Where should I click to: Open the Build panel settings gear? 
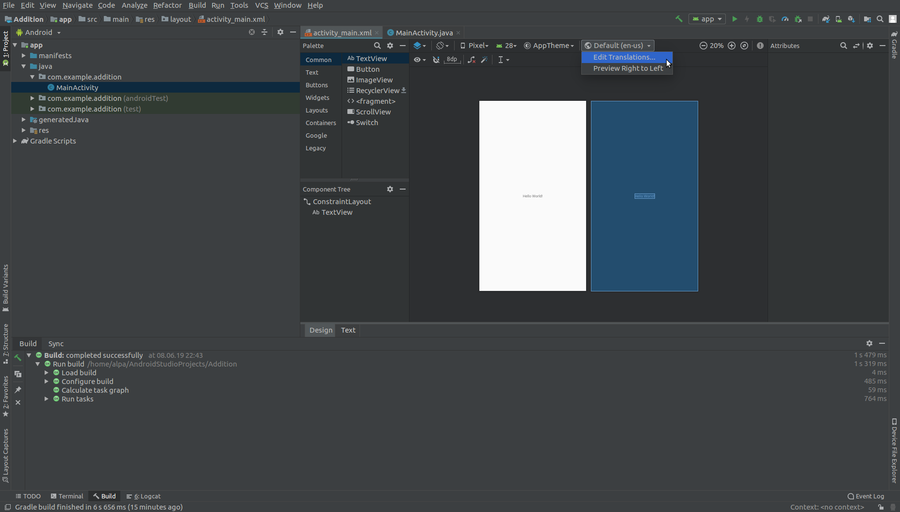tap(869, 343)
